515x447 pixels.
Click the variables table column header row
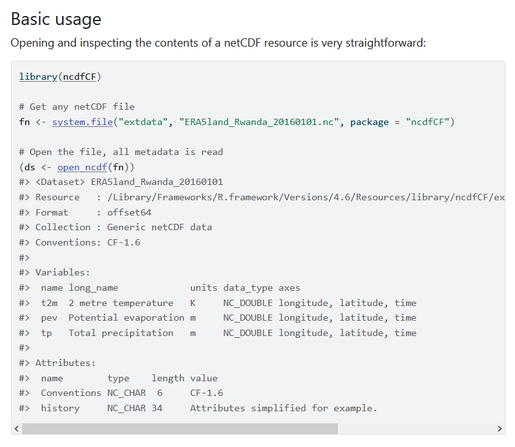(160, 288)
